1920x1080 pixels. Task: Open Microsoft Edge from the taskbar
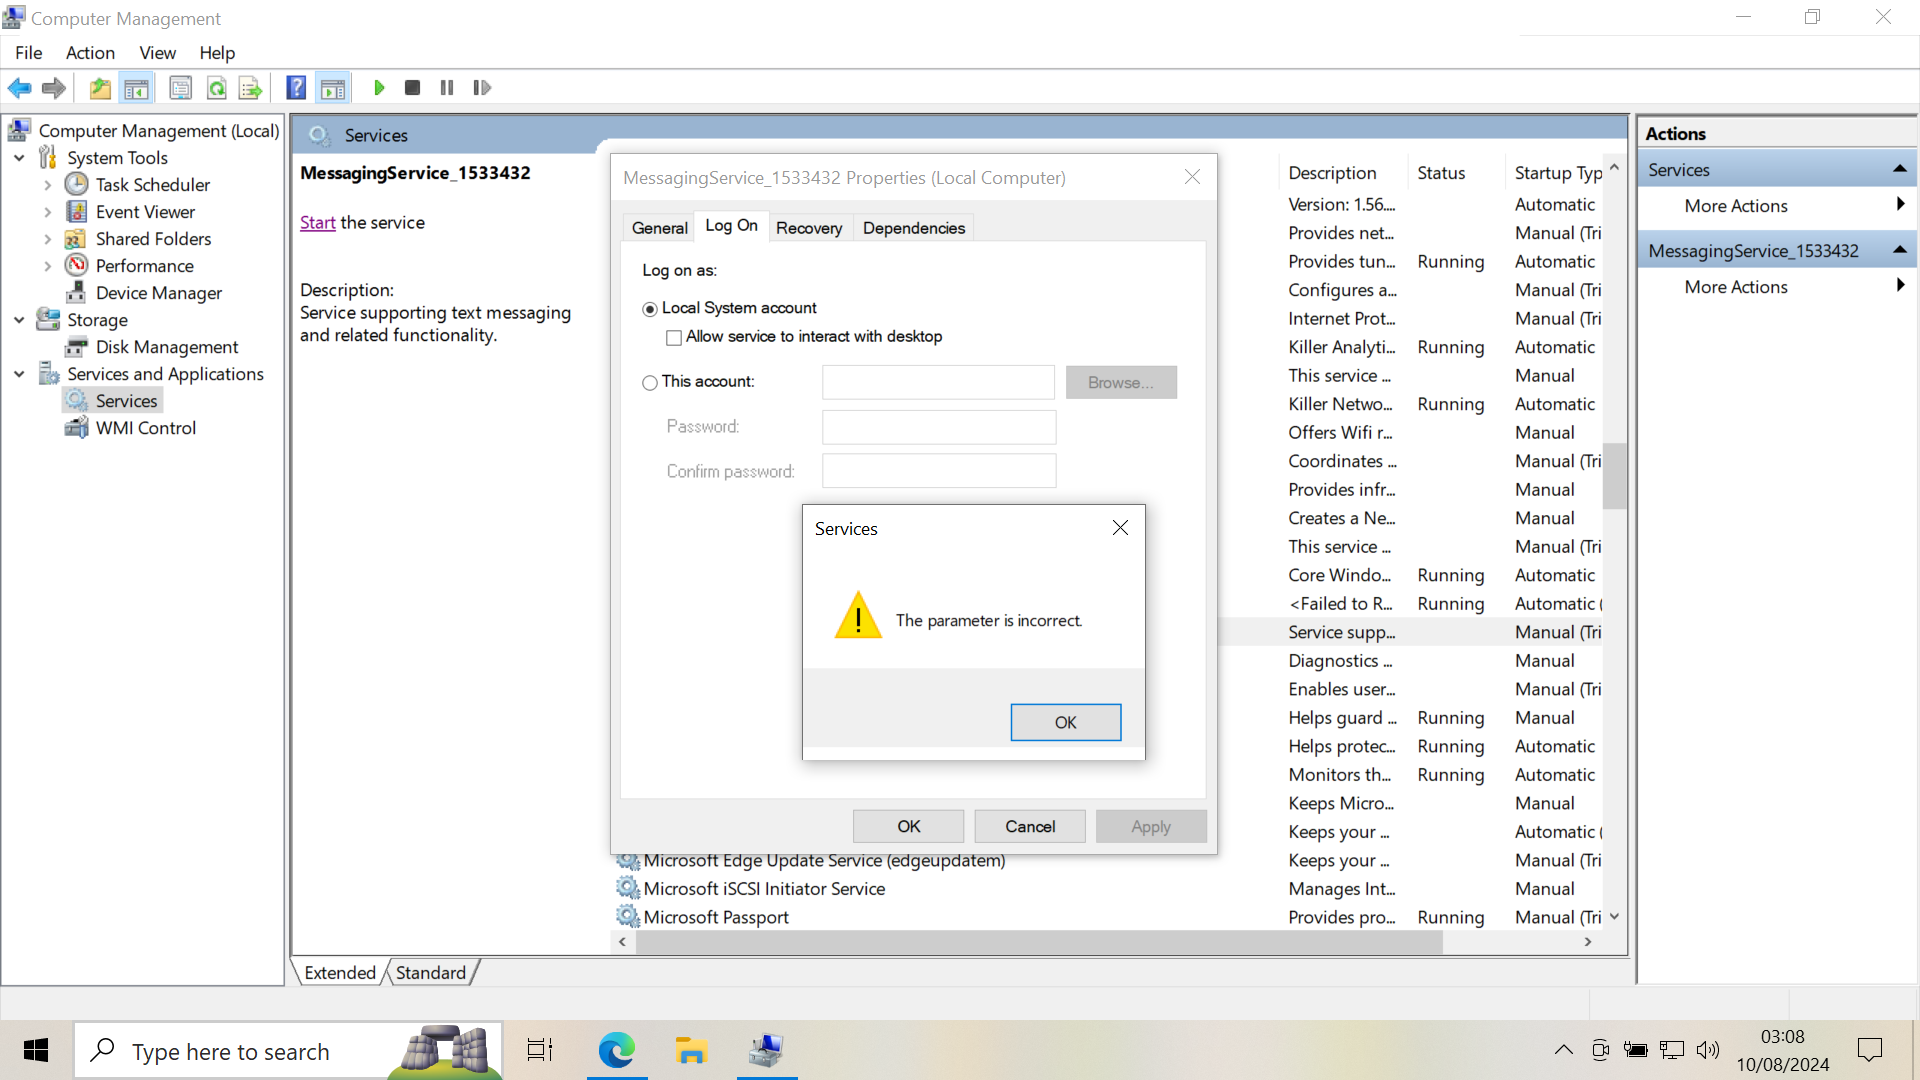617,1050
